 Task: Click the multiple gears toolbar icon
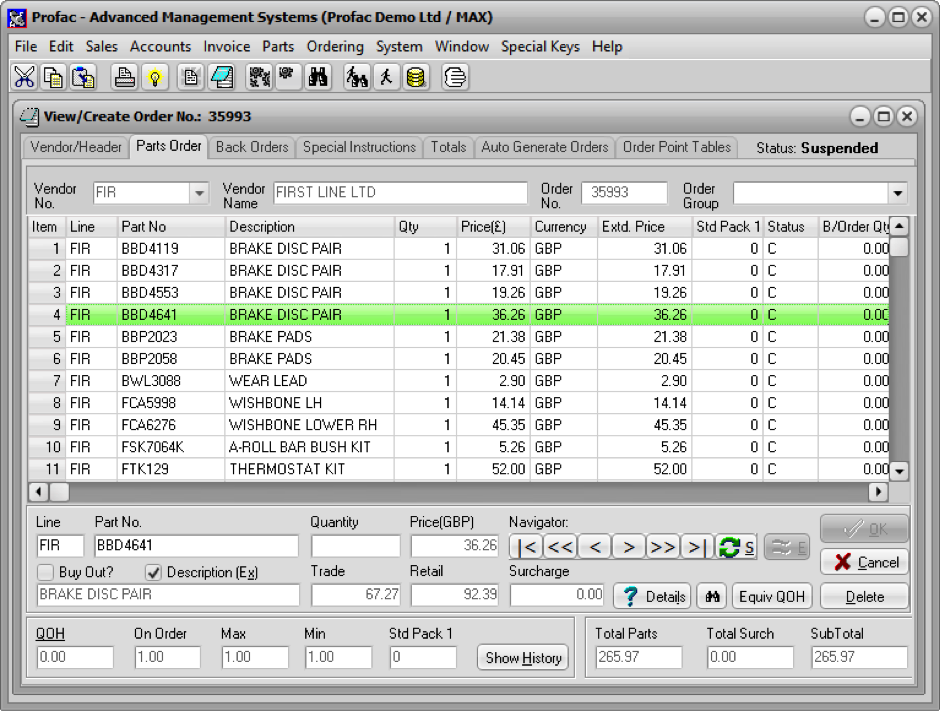click(259, 77)
